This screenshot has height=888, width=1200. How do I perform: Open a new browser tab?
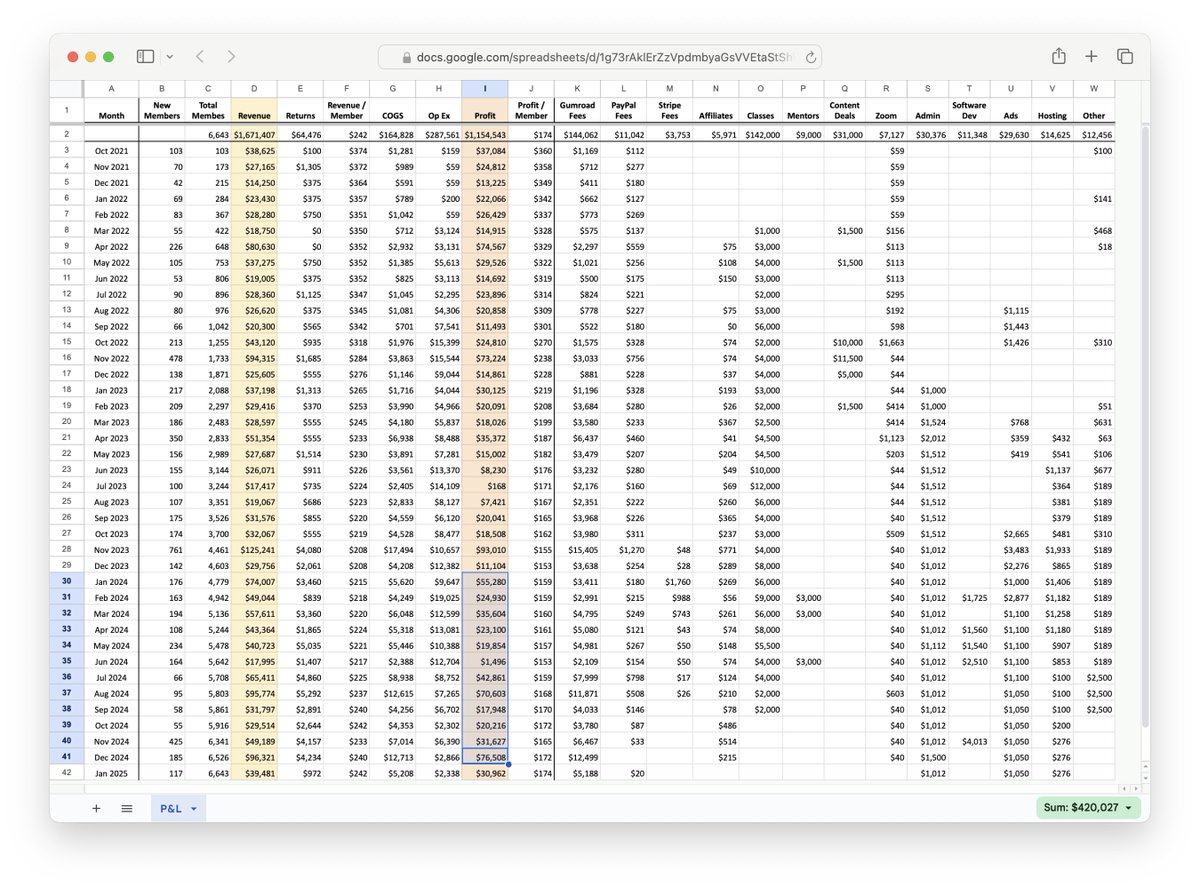coord(1091,57)
